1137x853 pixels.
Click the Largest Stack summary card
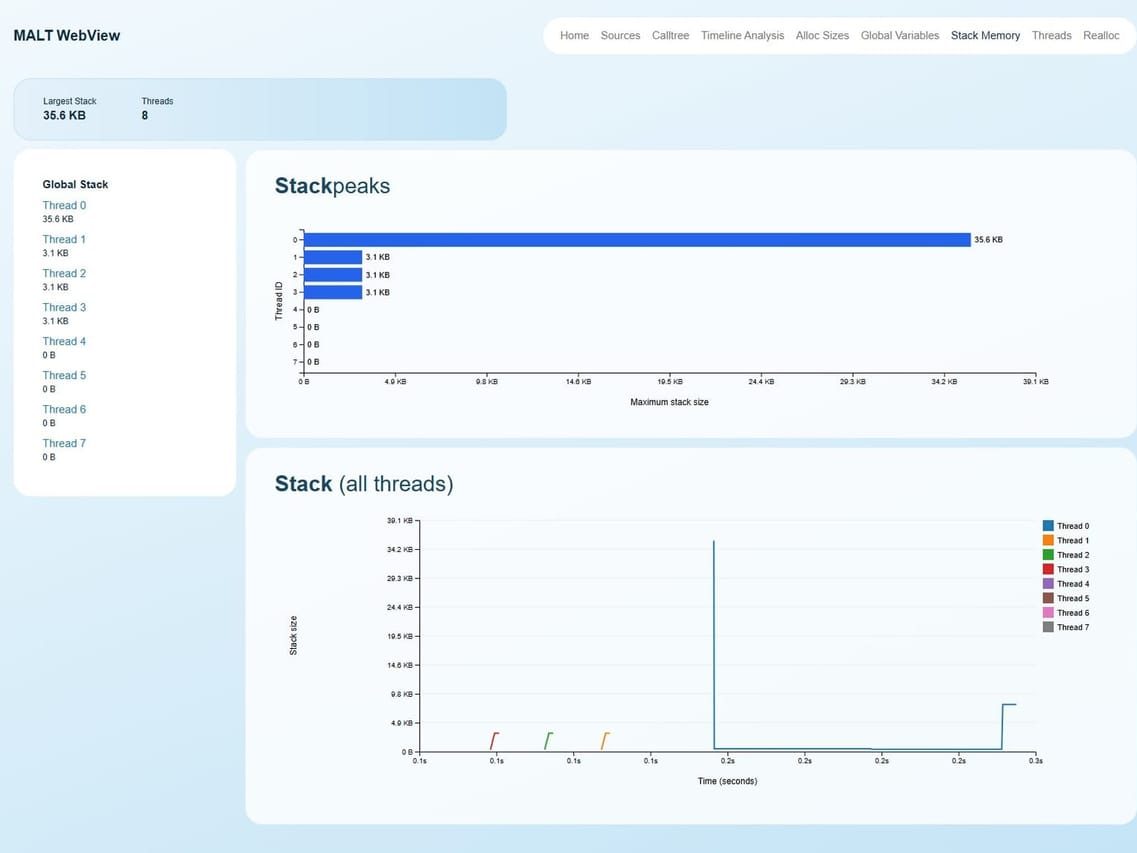pos(70,108)
